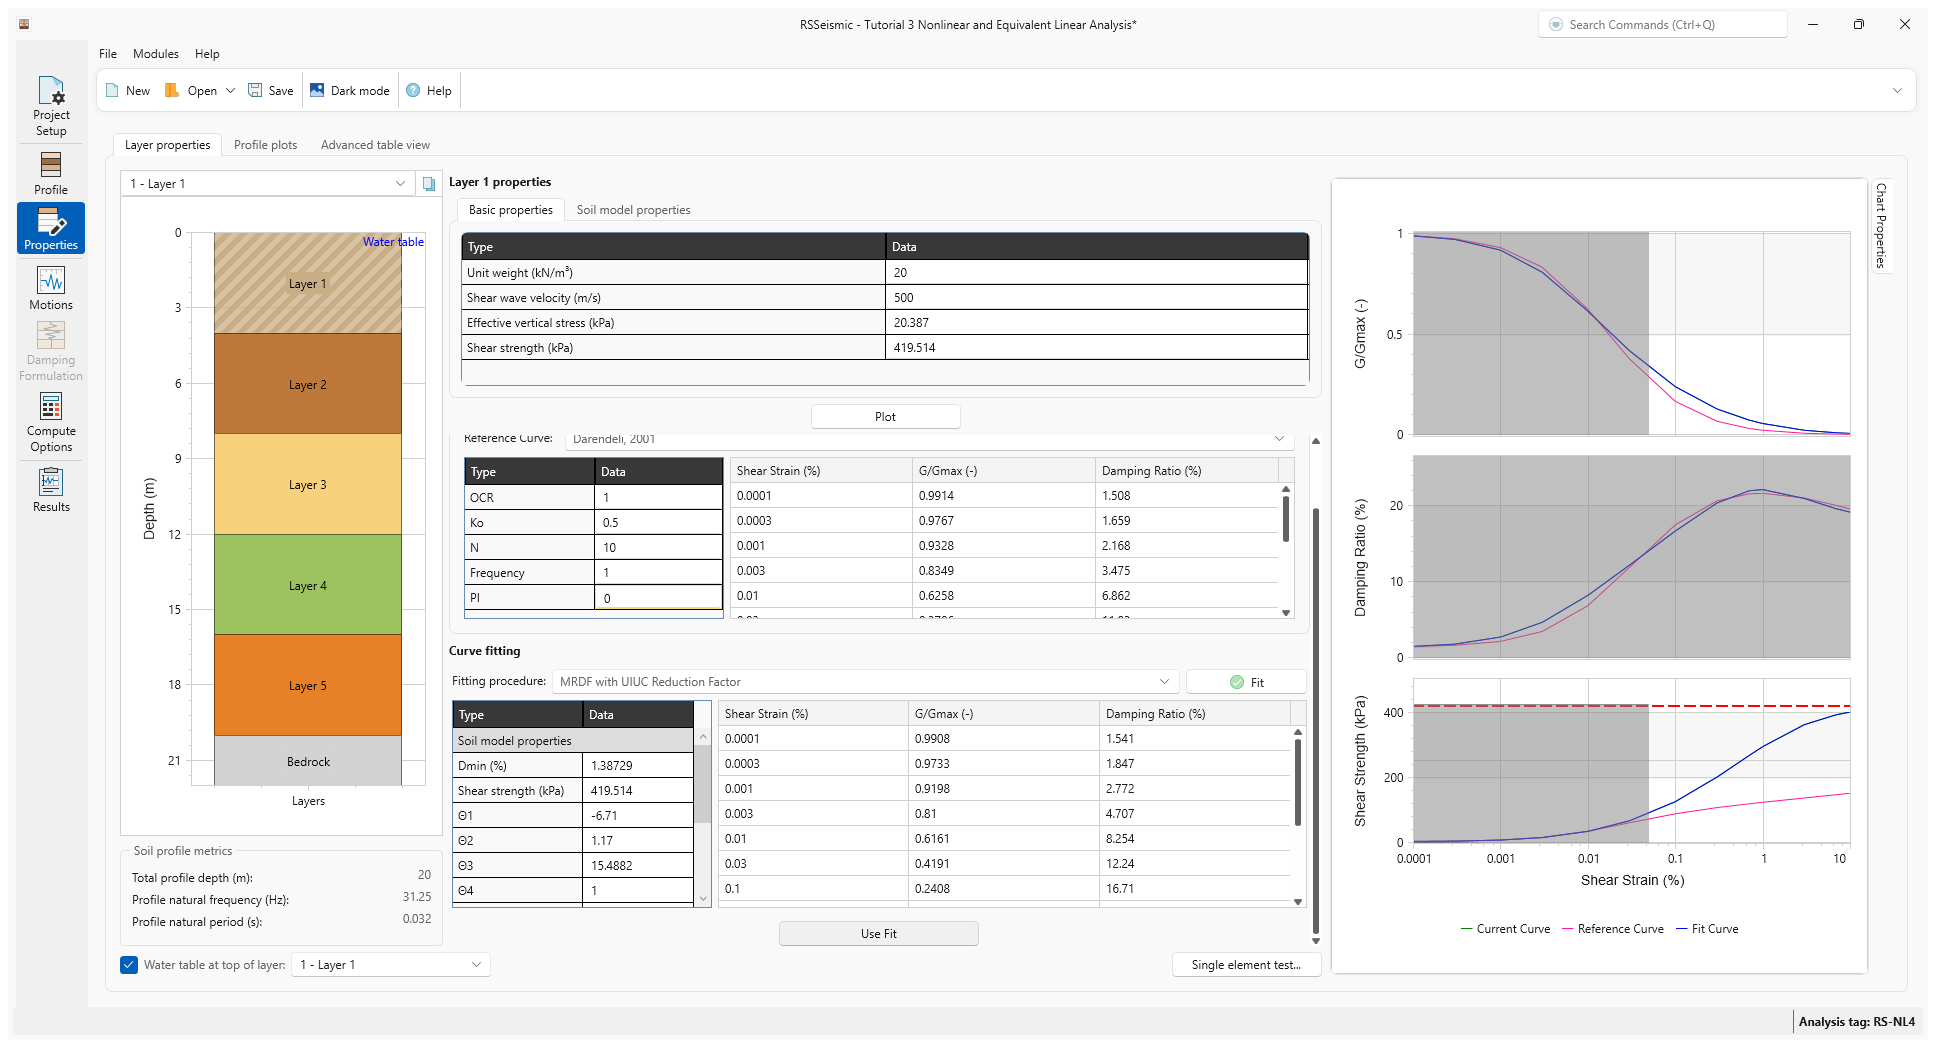
Task: Click the copy layer properties icon
Action: click(429, 184)
